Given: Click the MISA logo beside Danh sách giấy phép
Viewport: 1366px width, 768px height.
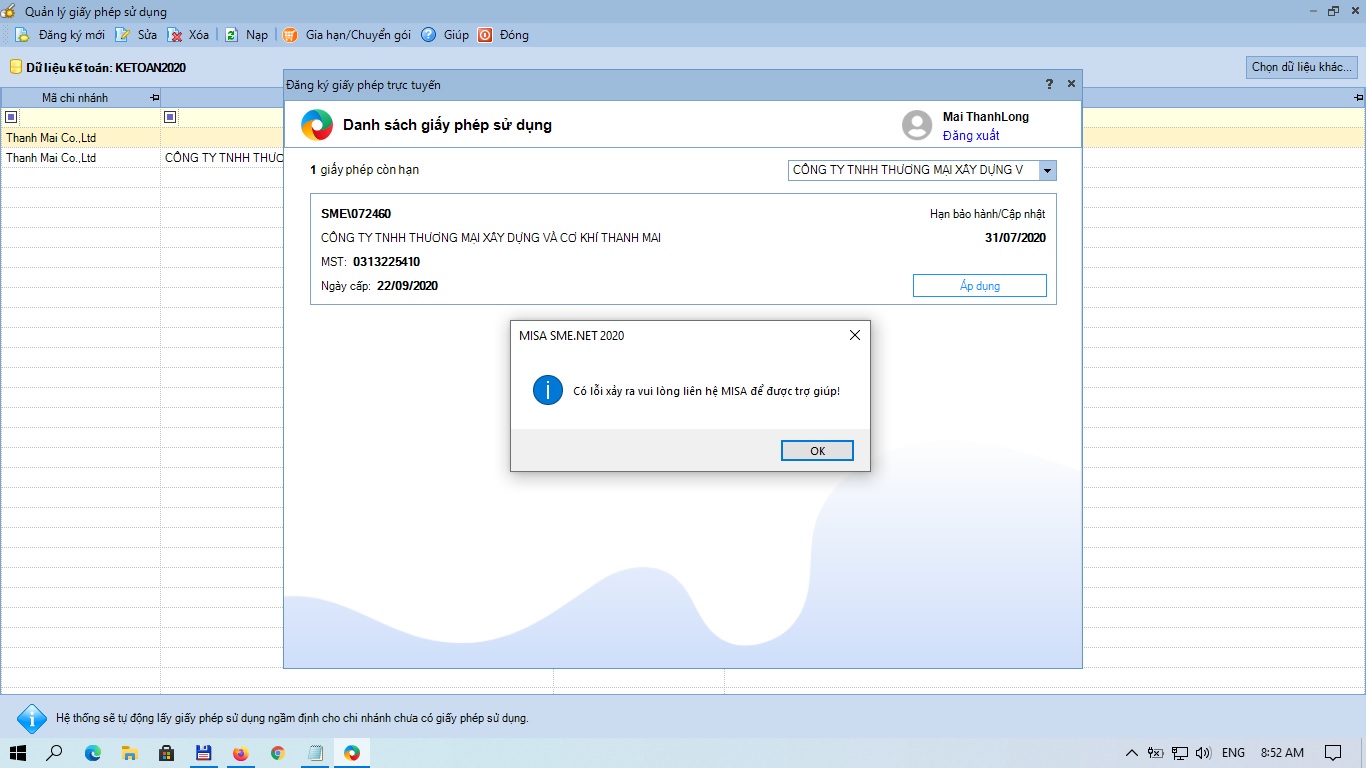Looking at the screenshot, I should [x=317, y=125].
